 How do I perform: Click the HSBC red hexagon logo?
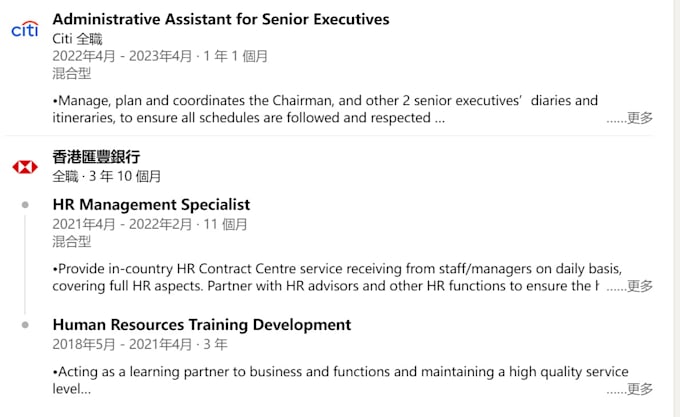25,166
